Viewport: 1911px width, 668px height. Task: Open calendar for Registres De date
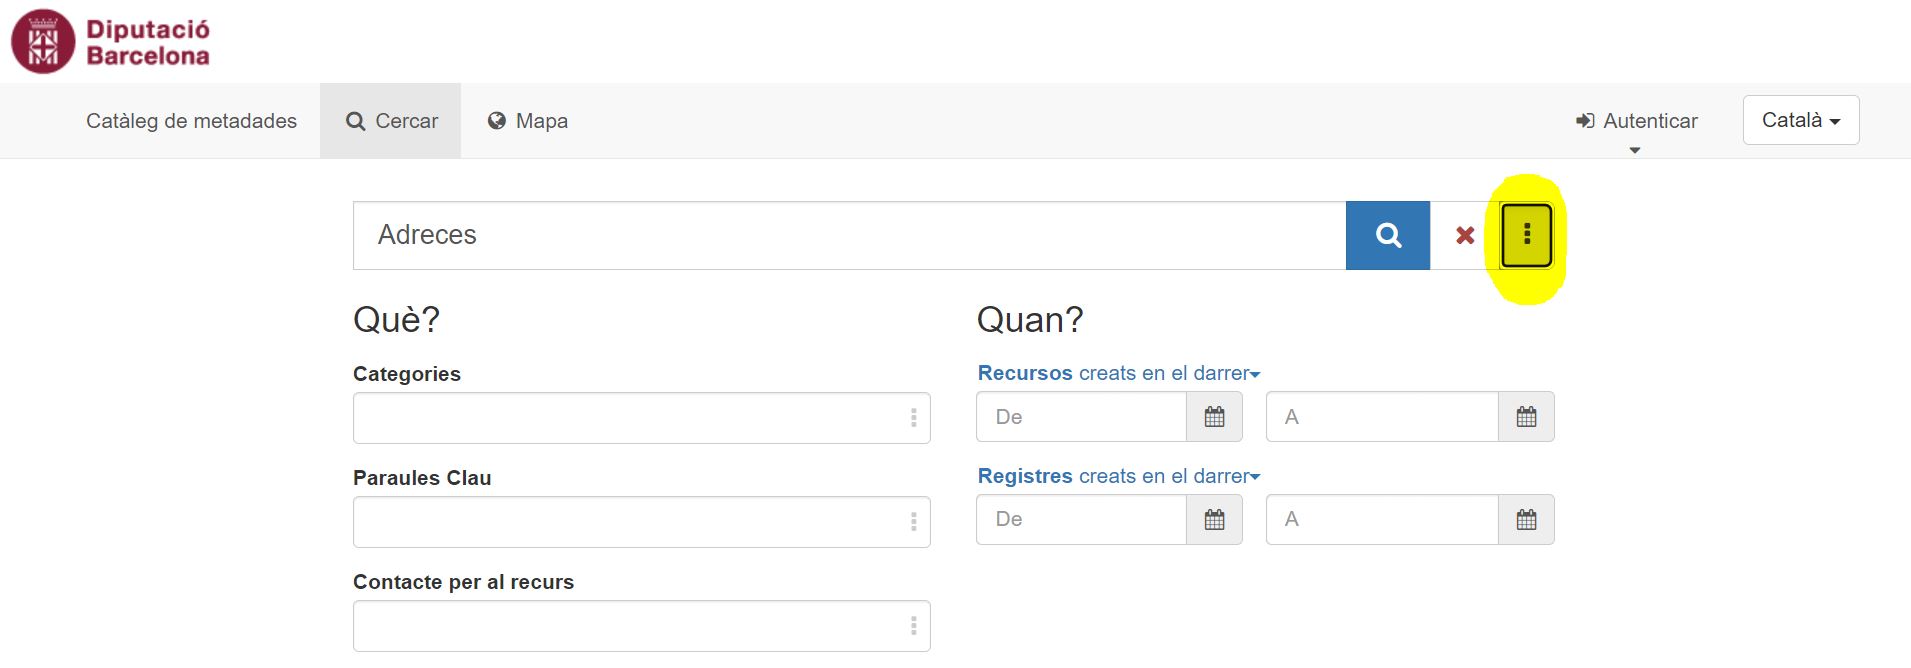click(x=1214, y=520)
